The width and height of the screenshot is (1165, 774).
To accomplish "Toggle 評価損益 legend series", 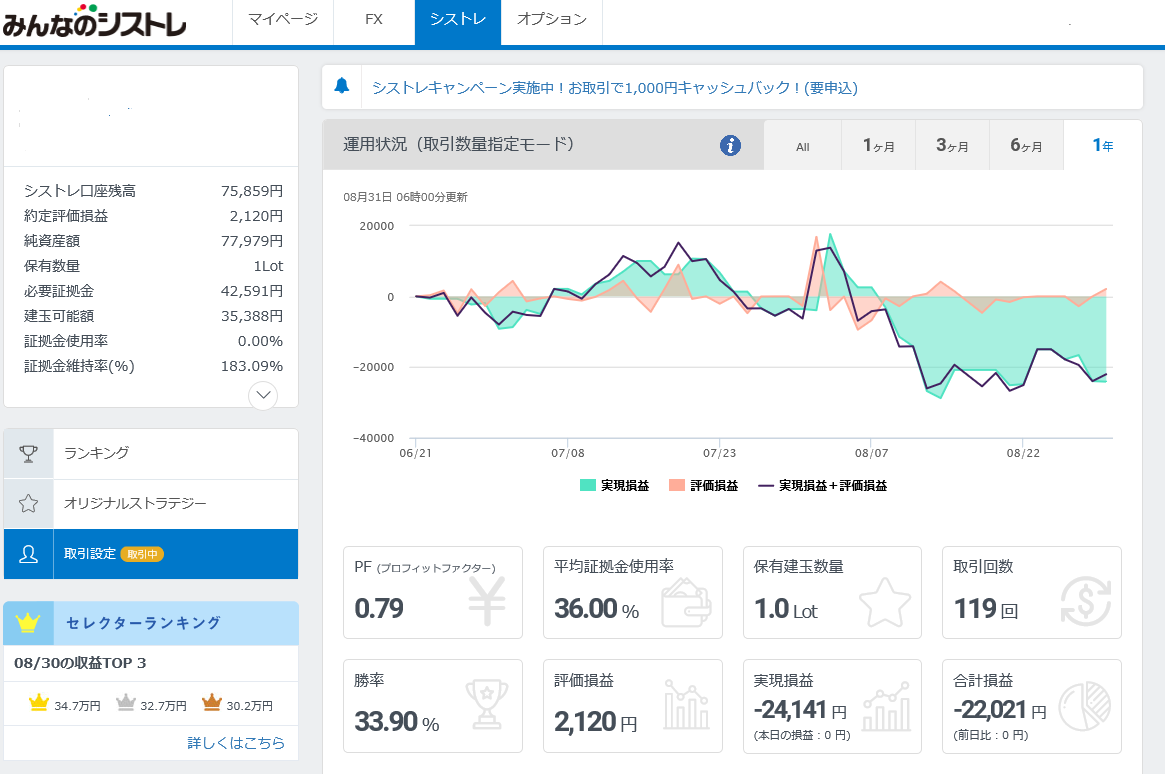I will coord(704,486).
